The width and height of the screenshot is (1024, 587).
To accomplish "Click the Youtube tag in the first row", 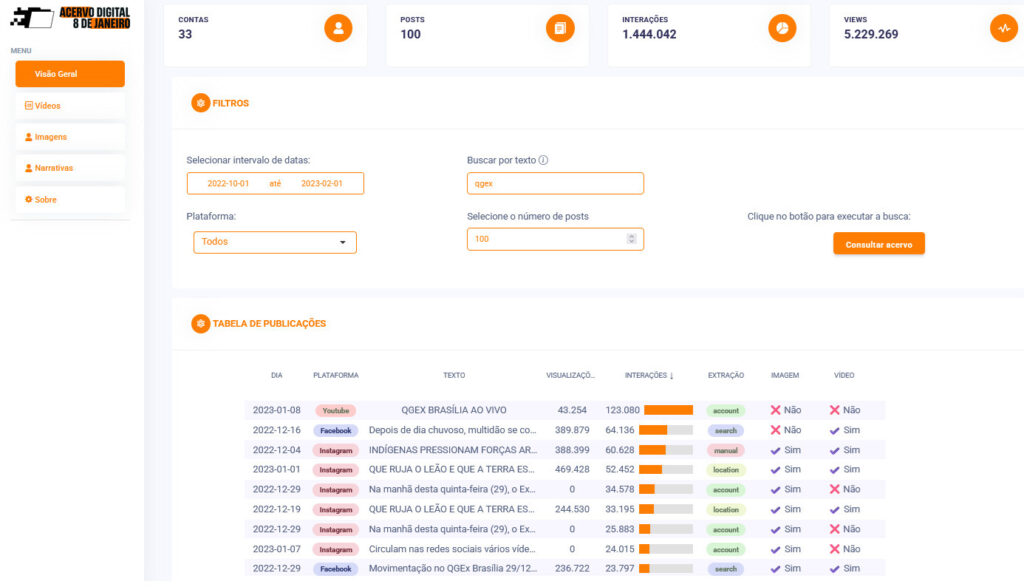I will tap(335, 410).
